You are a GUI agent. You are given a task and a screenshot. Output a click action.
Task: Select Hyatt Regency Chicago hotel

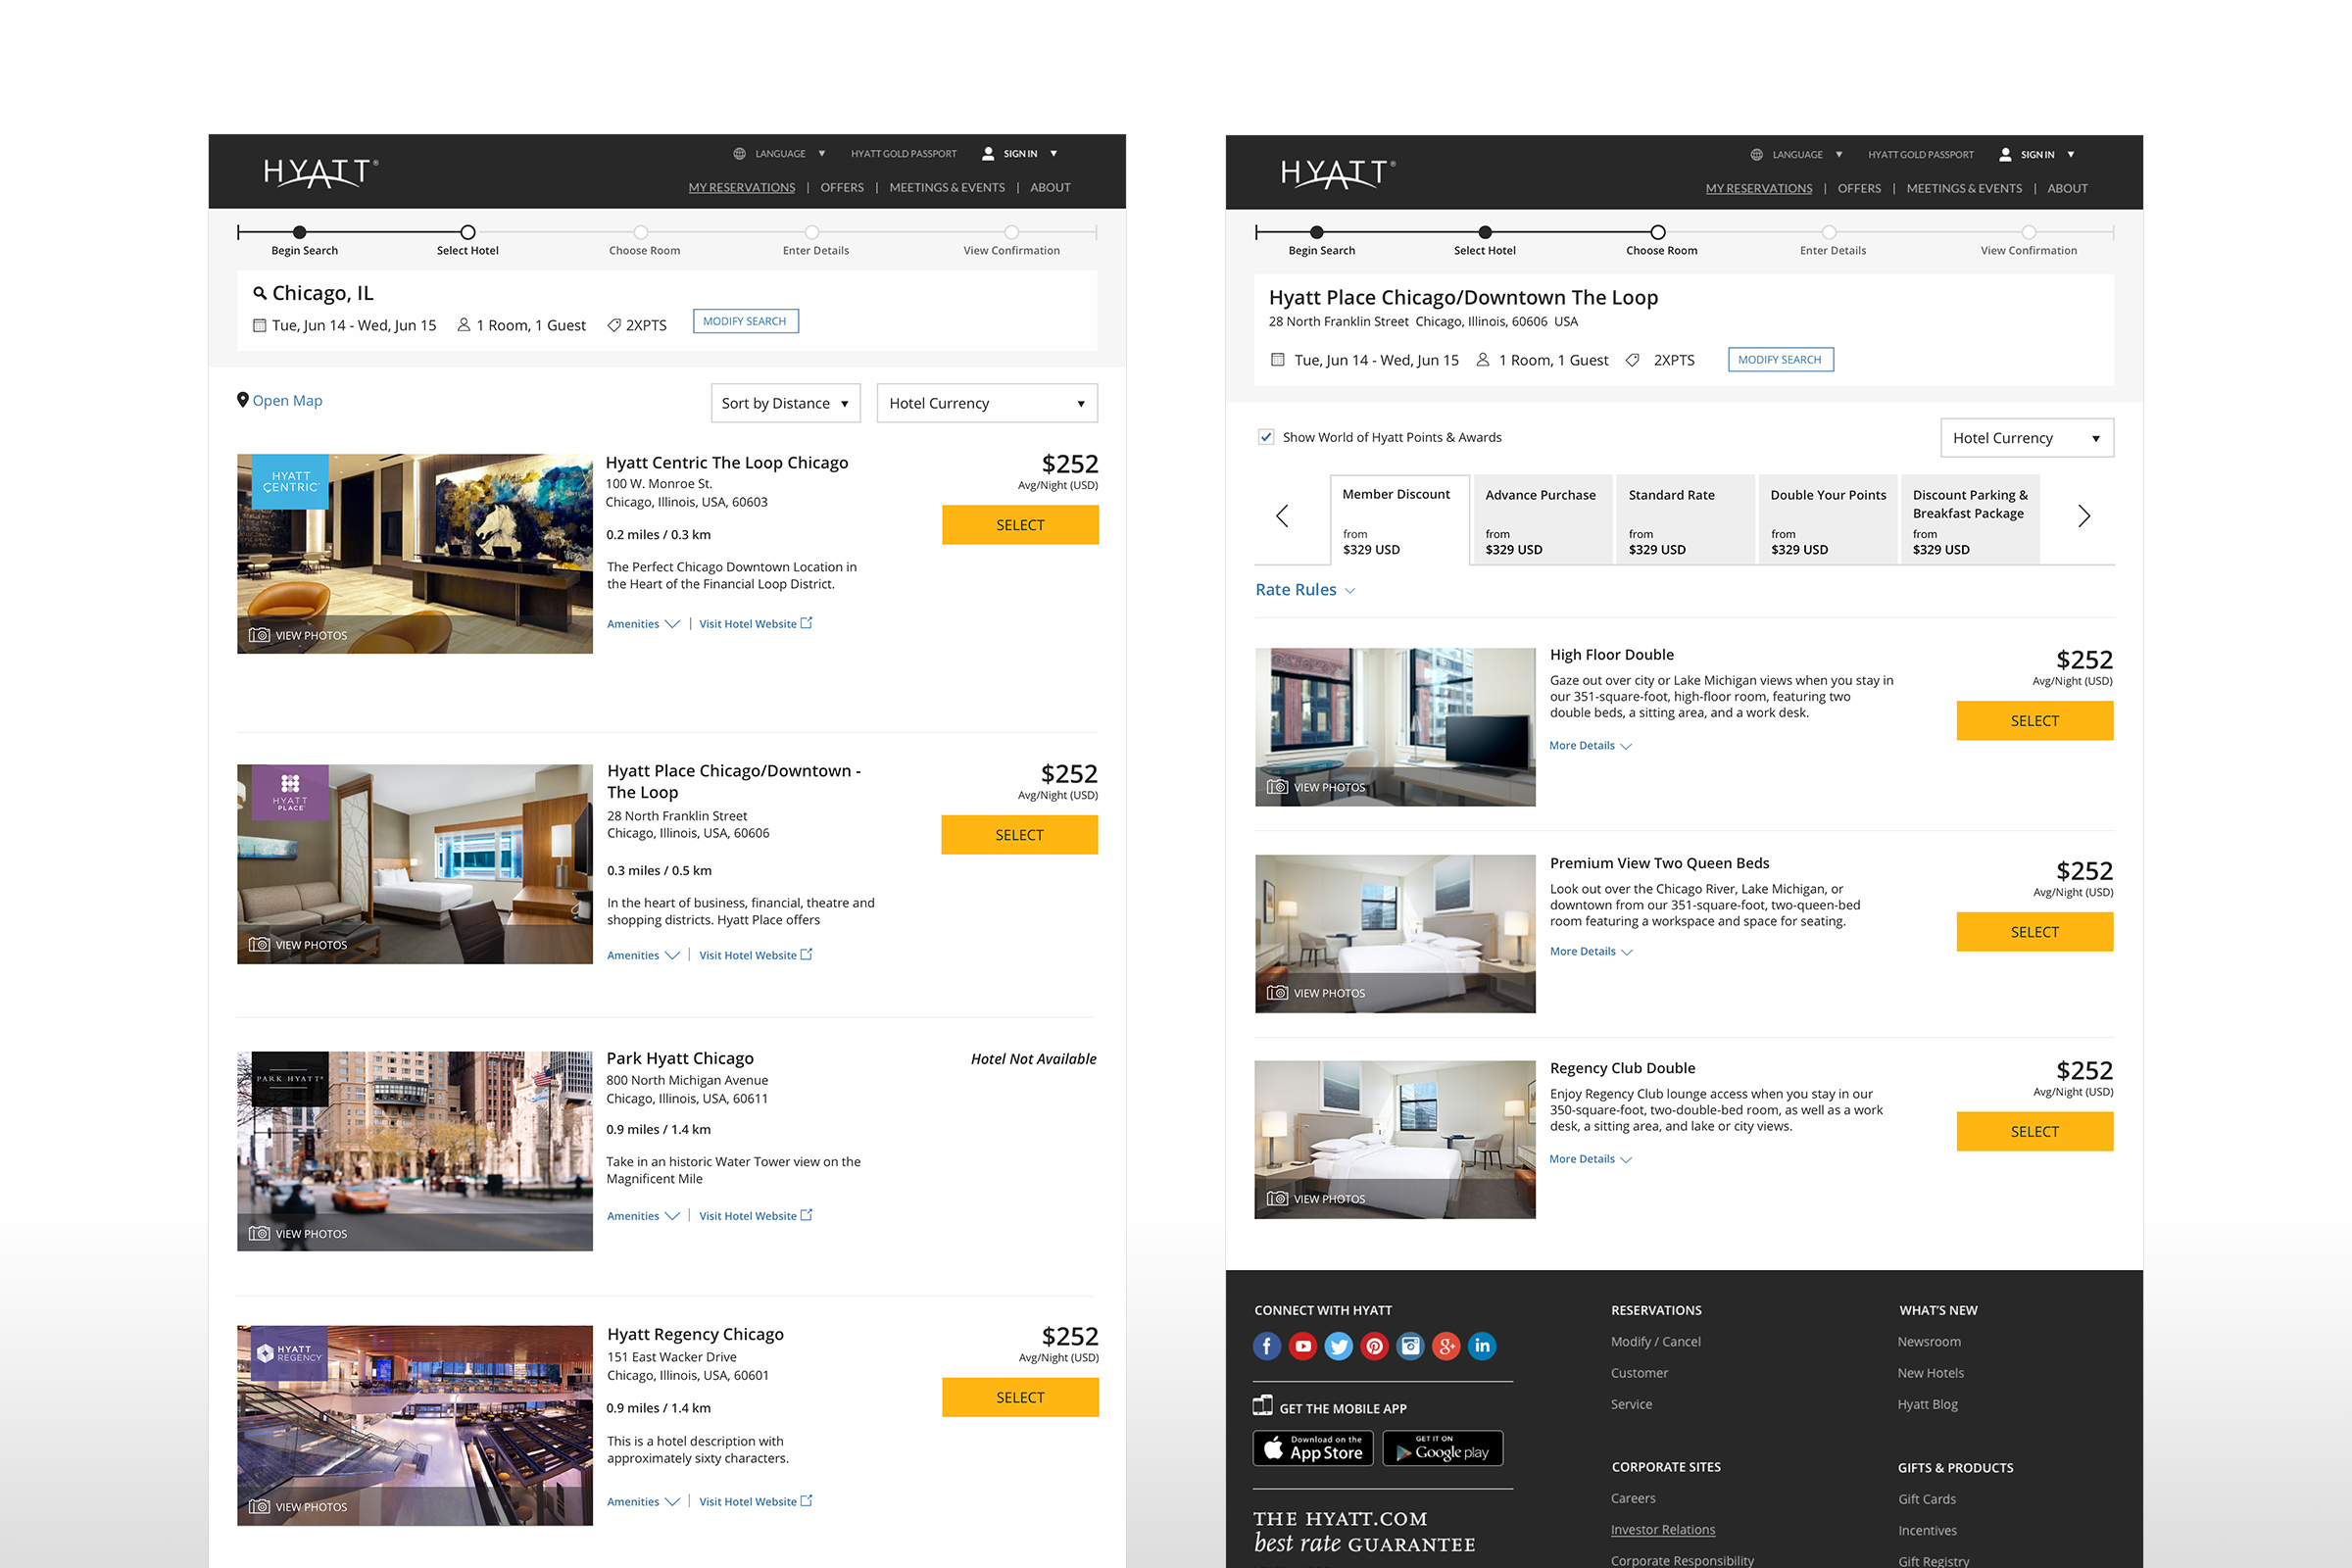[1020, 1398]
